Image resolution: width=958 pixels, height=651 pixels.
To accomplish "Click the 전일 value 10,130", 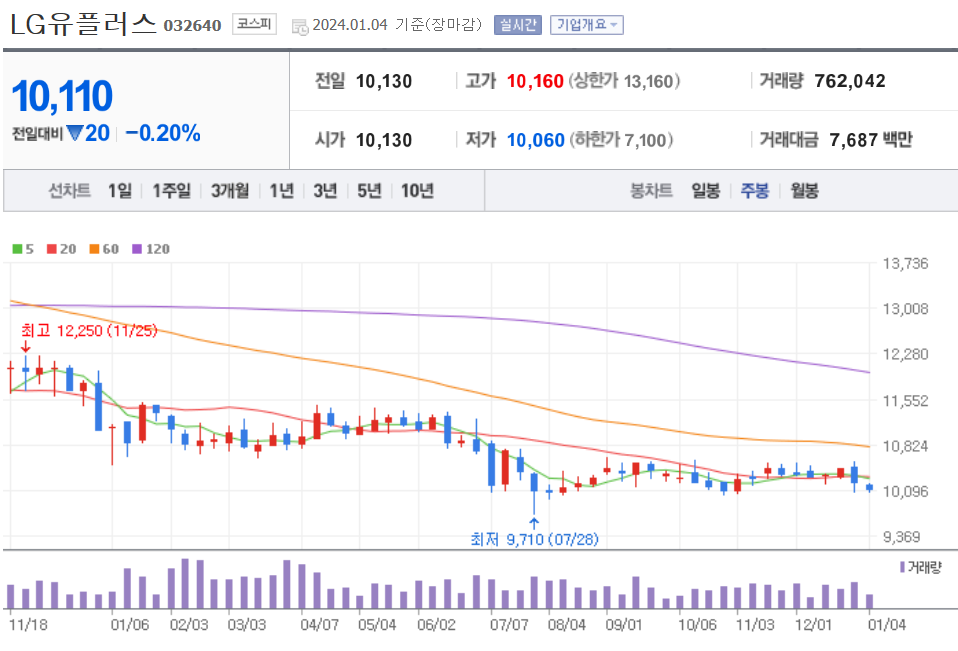I will click(384, 81).
